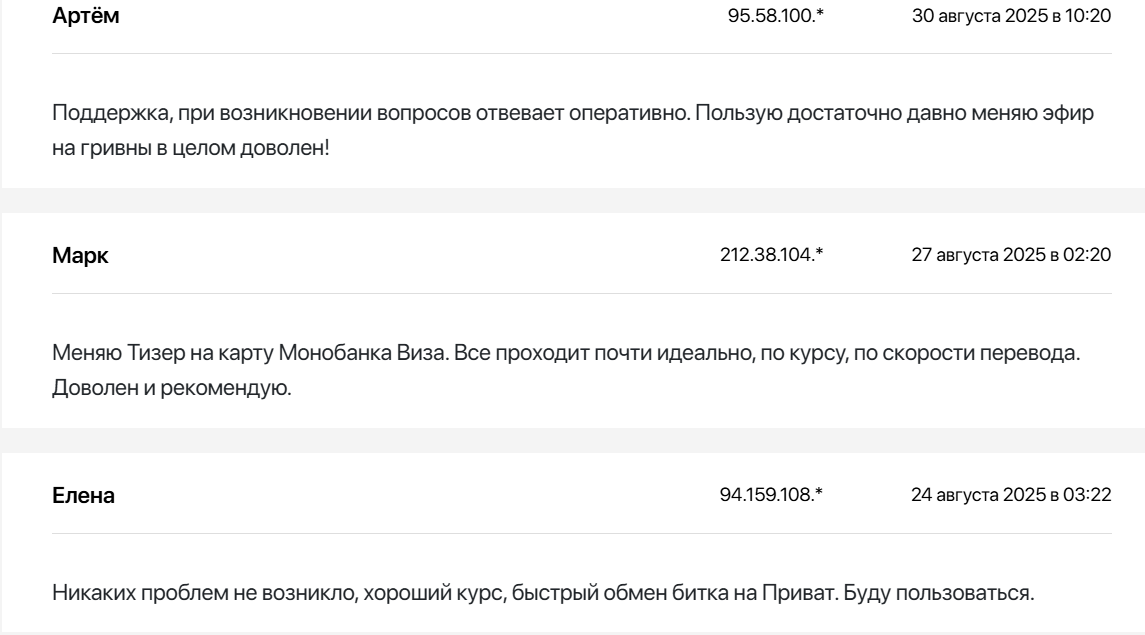Click the date 30 августа 2025 в 10:20

[x=1010, y=16]
